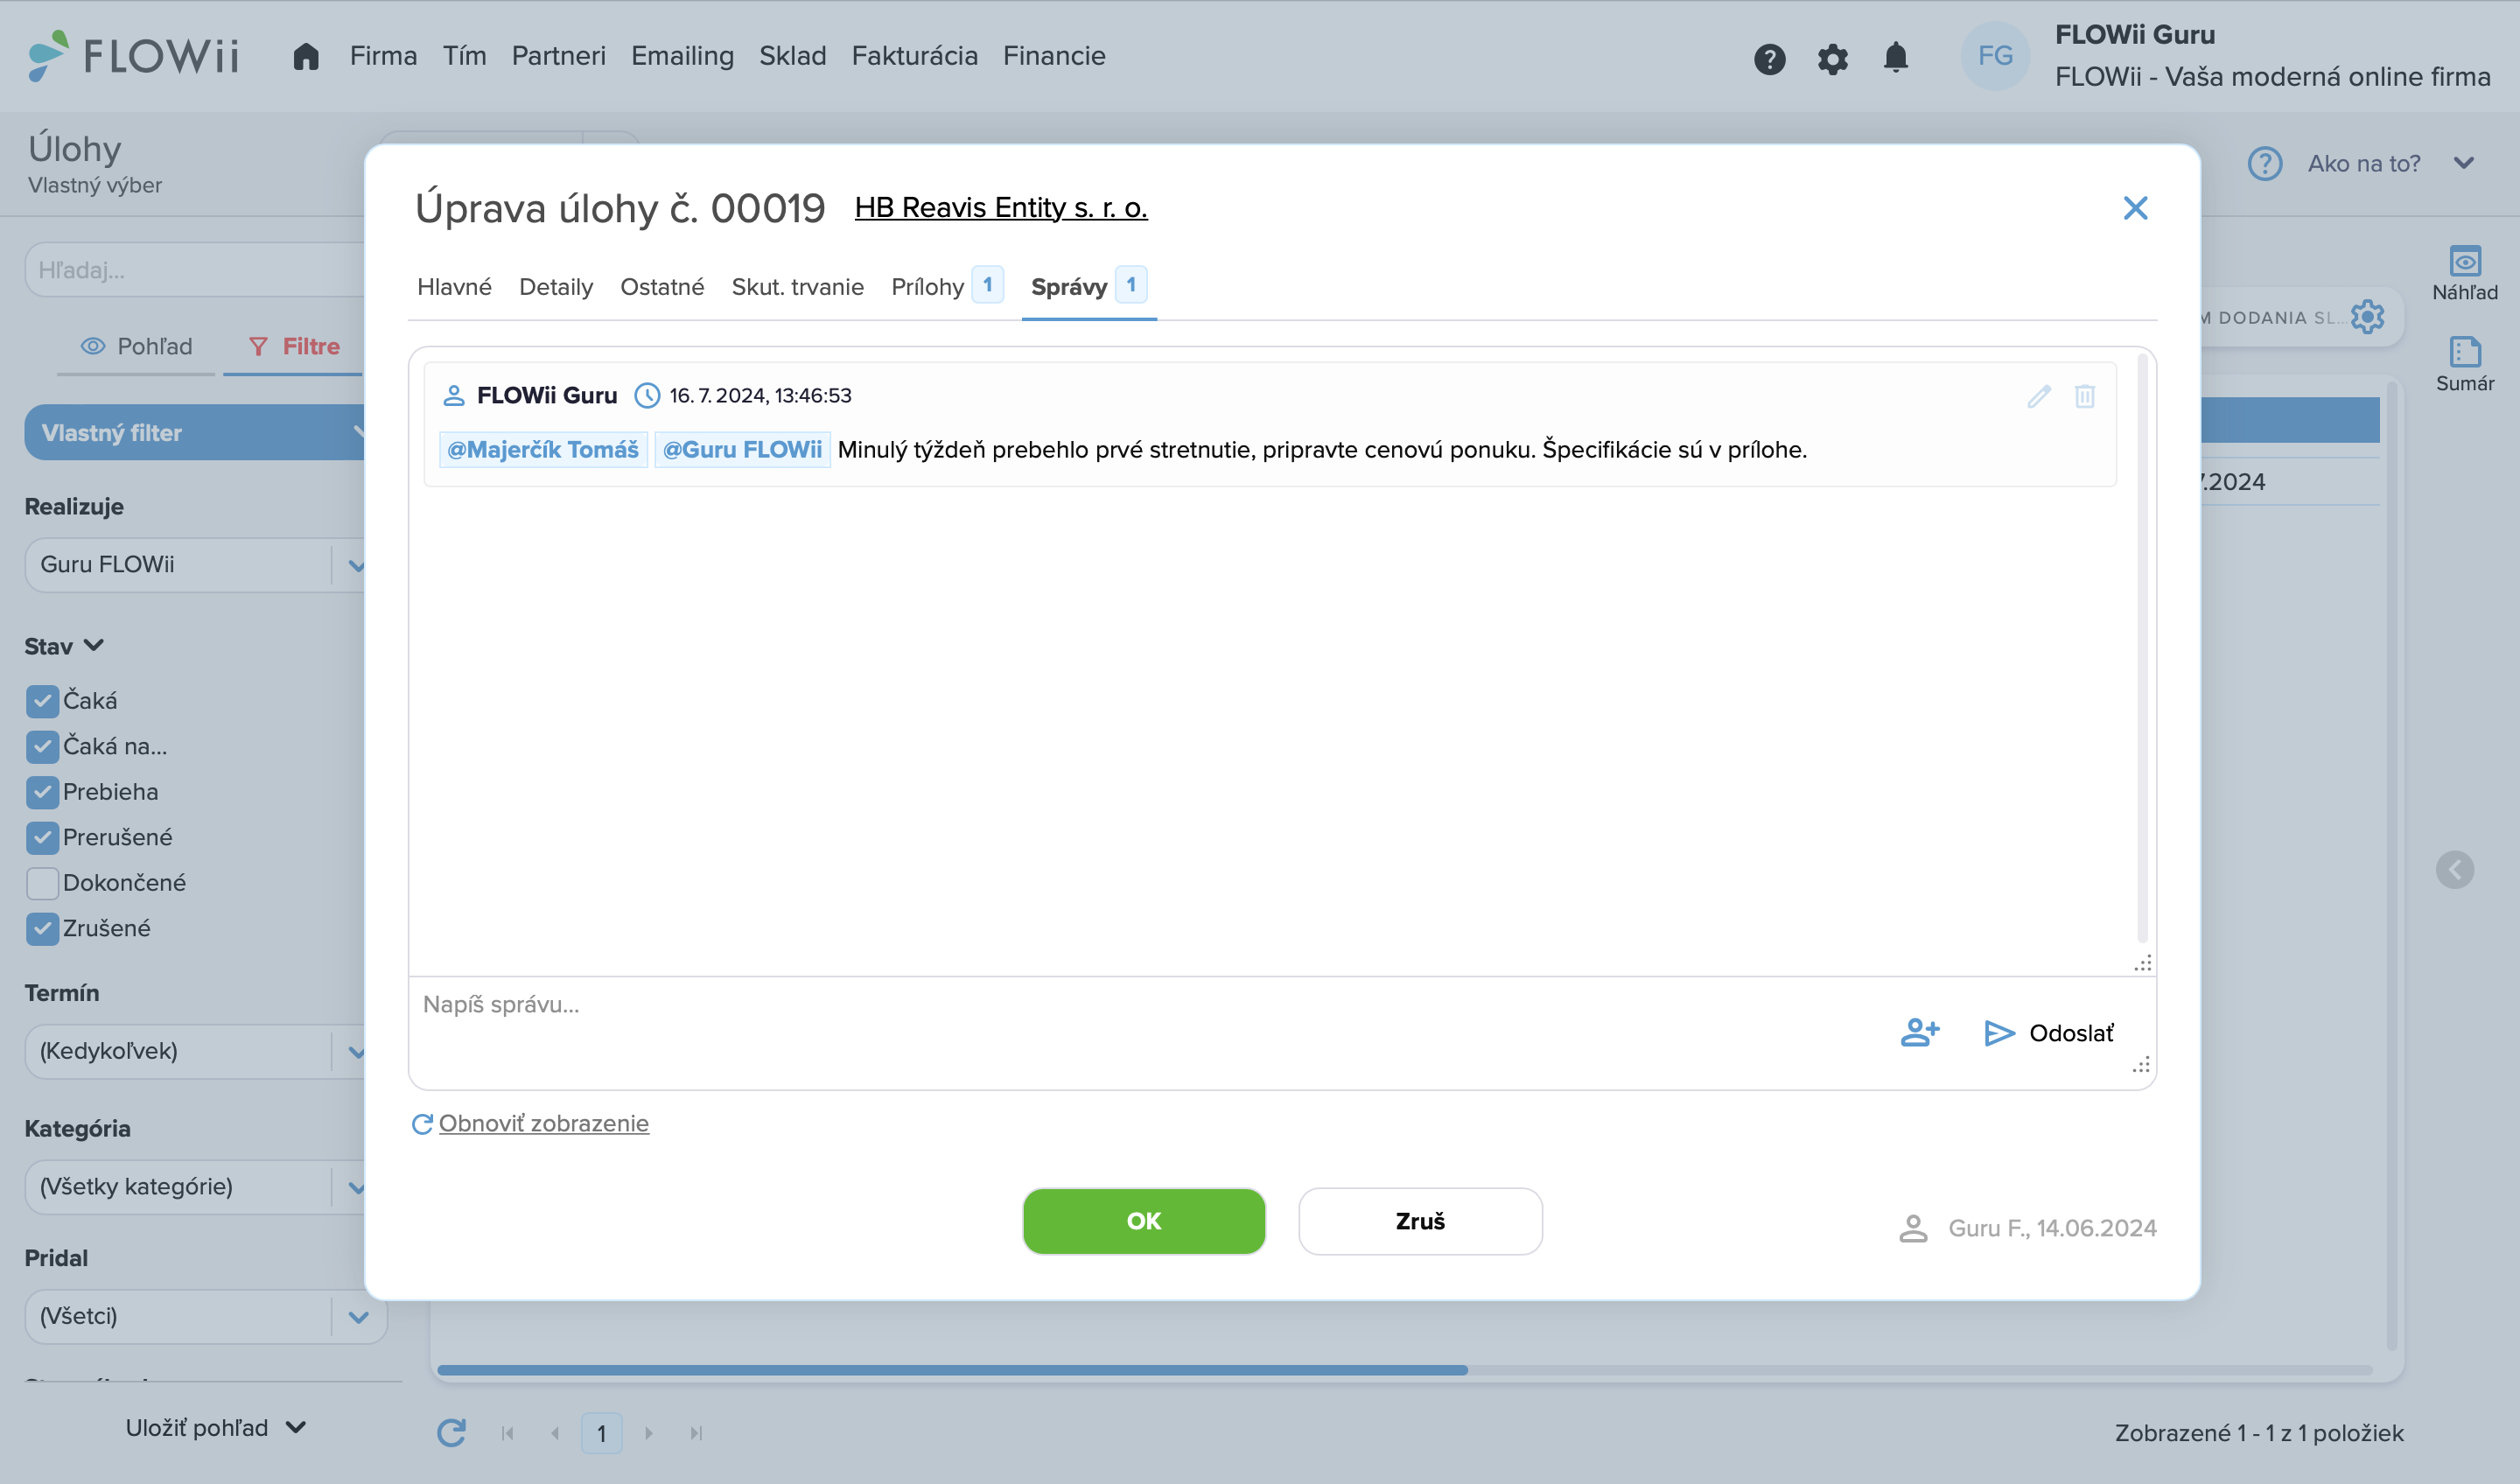
Task: Click the messages list vertical scrollbar
Action: pyautogui.click(x=2142, y=648)
